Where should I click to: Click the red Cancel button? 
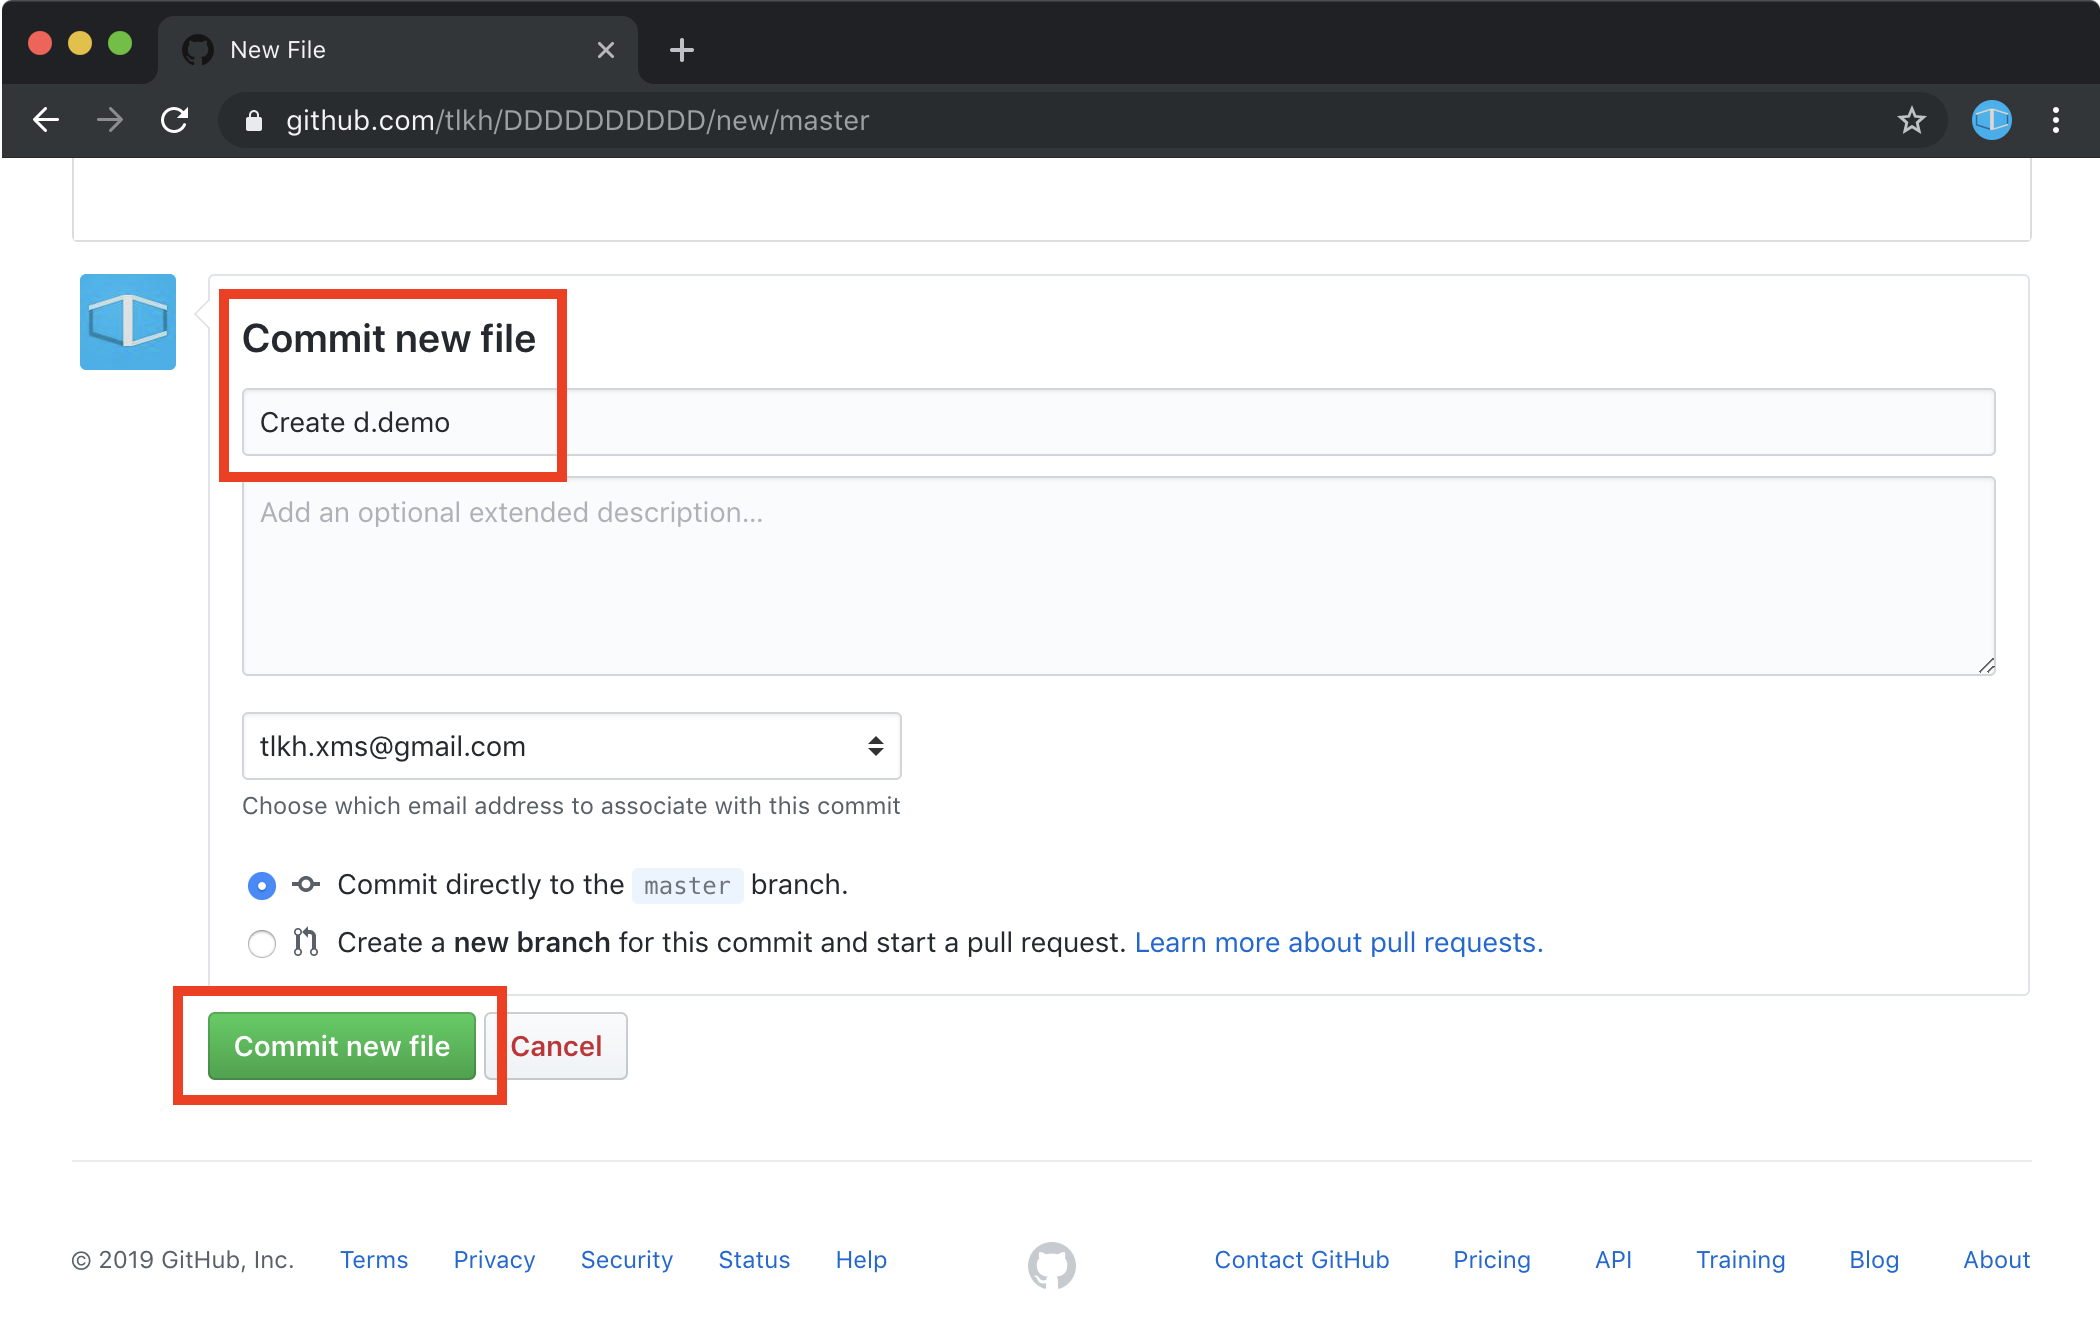coord(558,1046)
